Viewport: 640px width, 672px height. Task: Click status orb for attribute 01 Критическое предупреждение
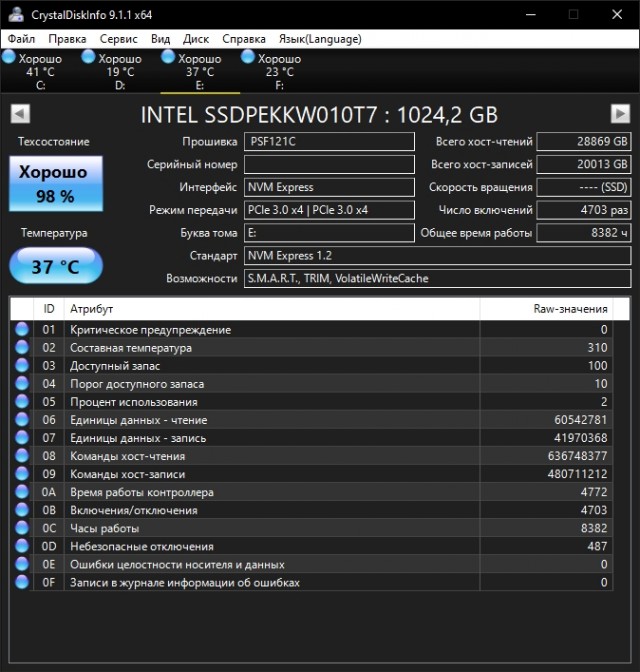[22, 329]
